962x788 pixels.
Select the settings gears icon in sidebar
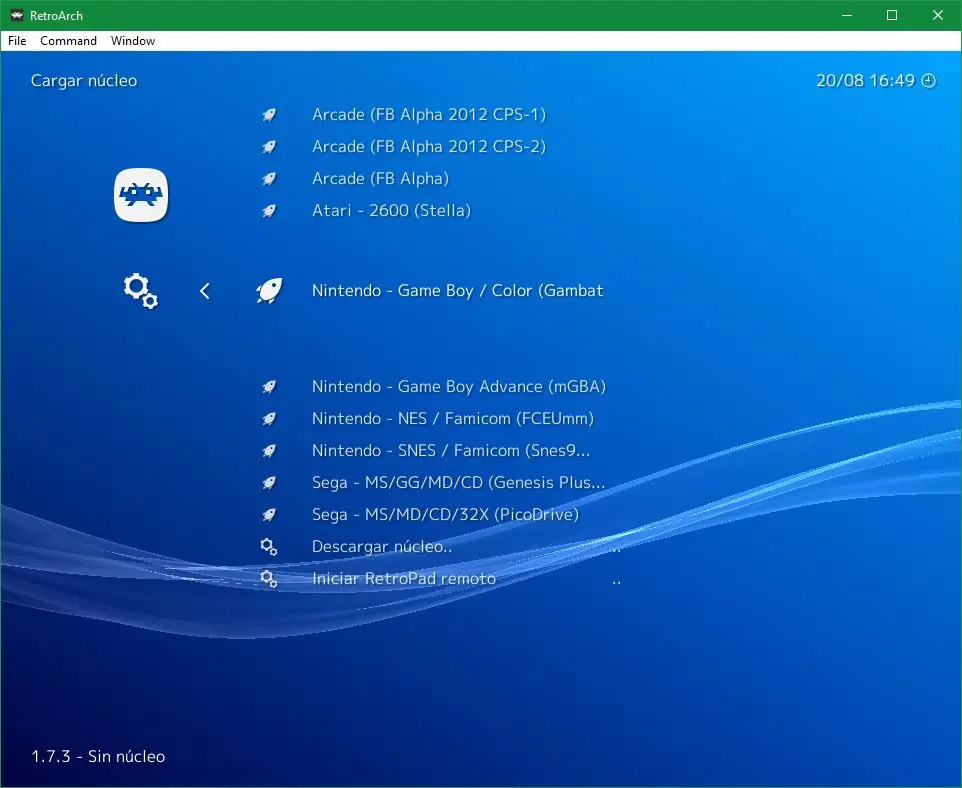point(141,291)
